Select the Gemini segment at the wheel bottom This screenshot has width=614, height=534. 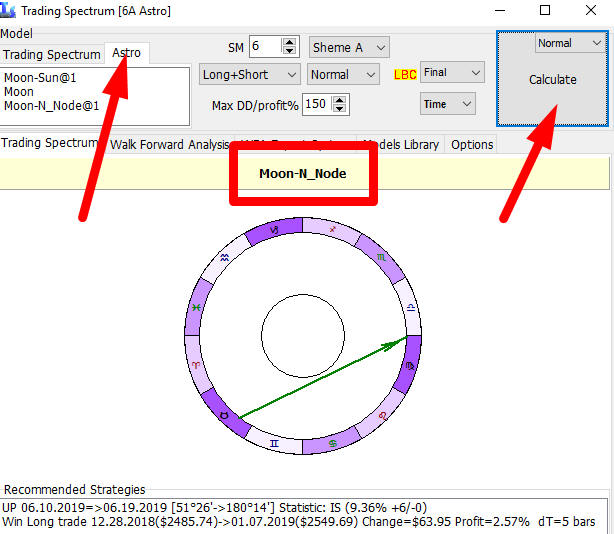pyautogui.click(x=273, y=441)
